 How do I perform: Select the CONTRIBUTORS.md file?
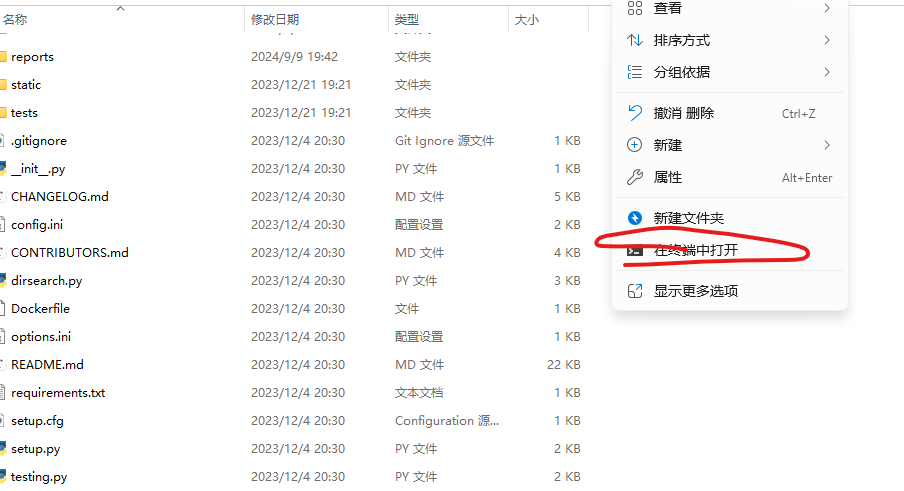click(x=70, y=252)
